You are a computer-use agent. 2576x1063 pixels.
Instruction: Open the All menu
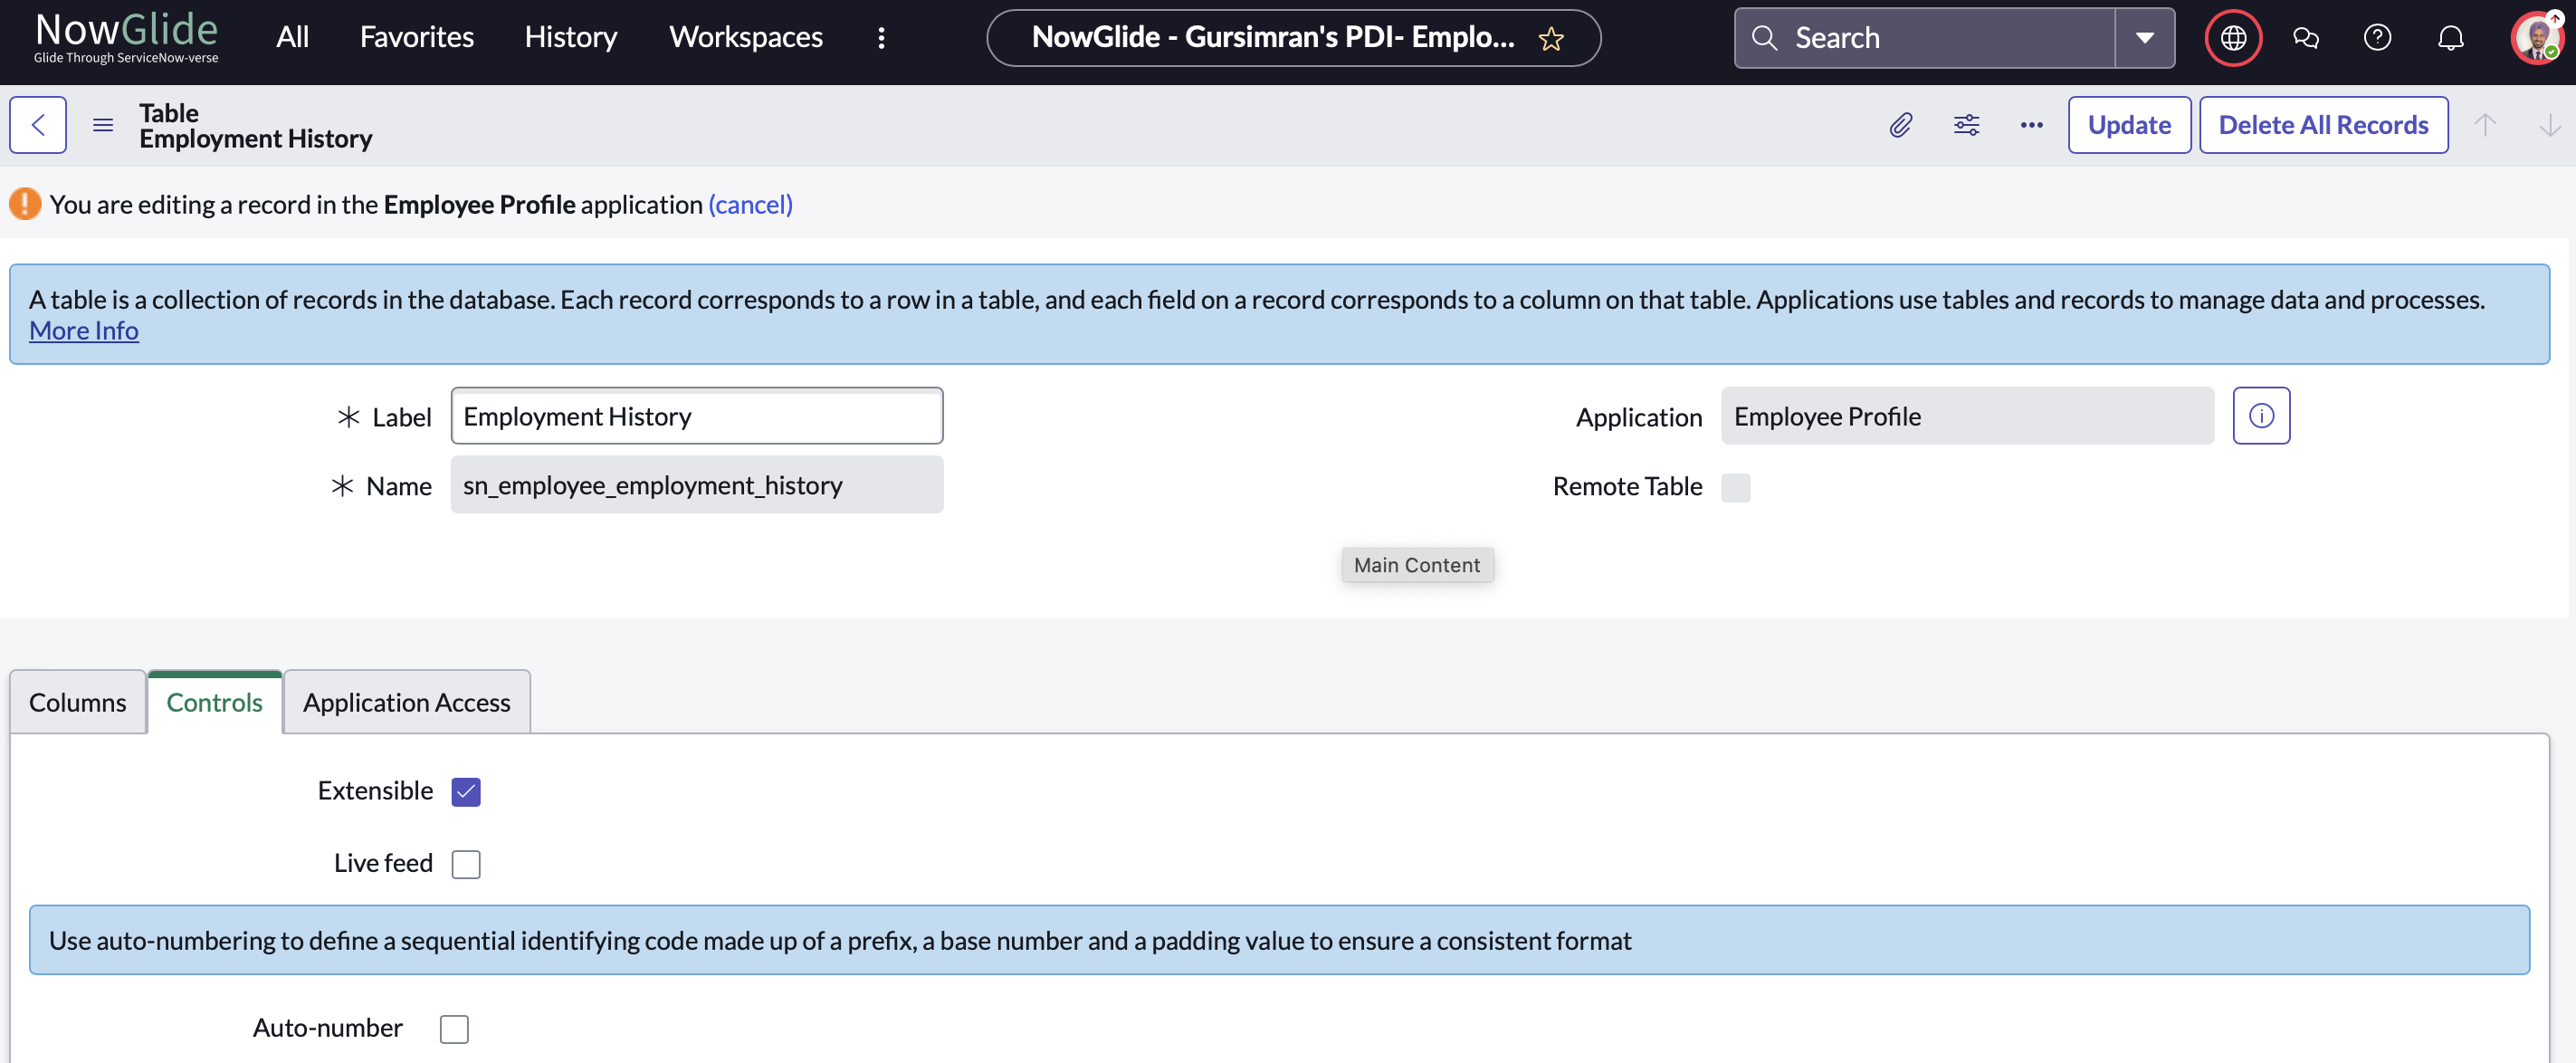click(x=292, y=38)
